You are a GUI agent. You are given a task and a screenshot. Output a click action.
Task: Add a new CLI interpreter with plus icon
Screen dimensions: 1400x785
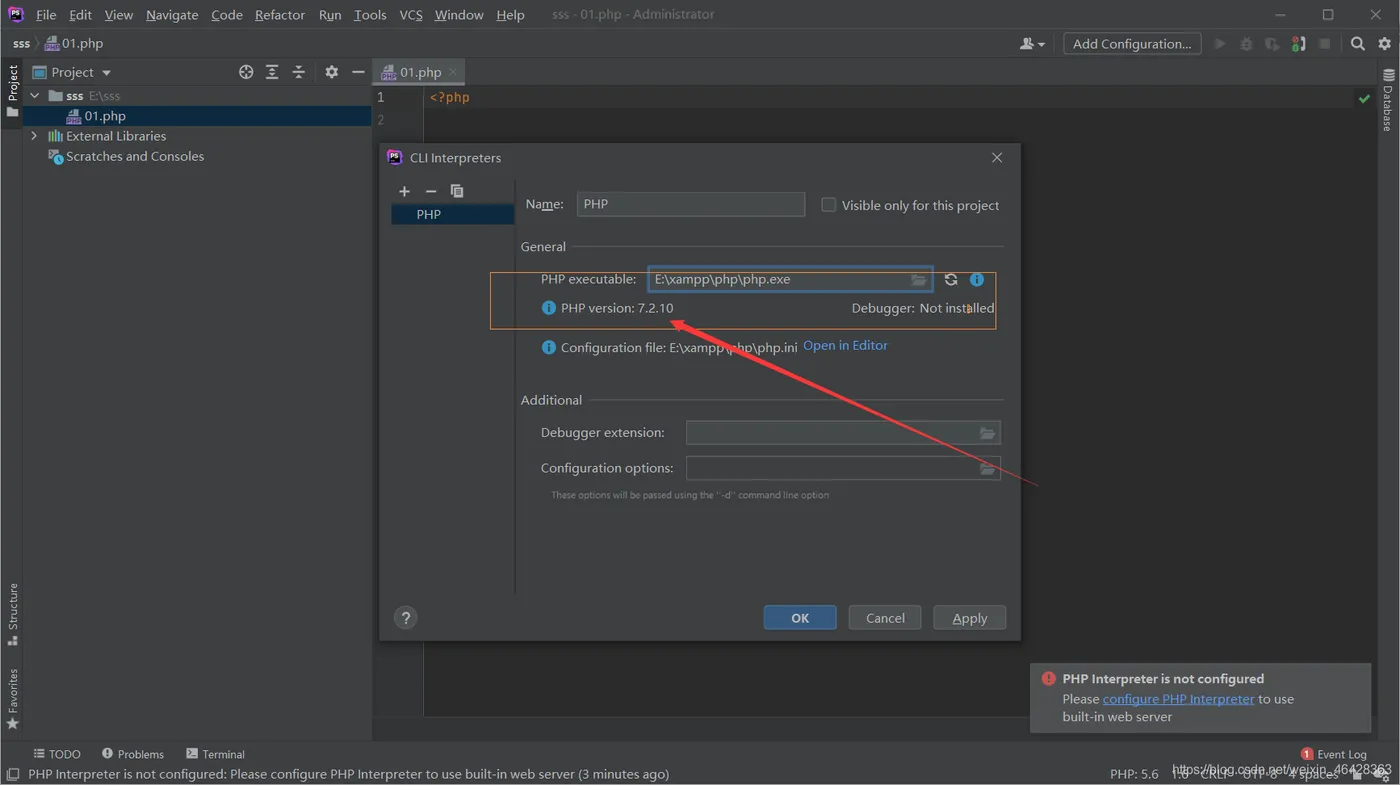pyautogui.click(x=404, y=191)
